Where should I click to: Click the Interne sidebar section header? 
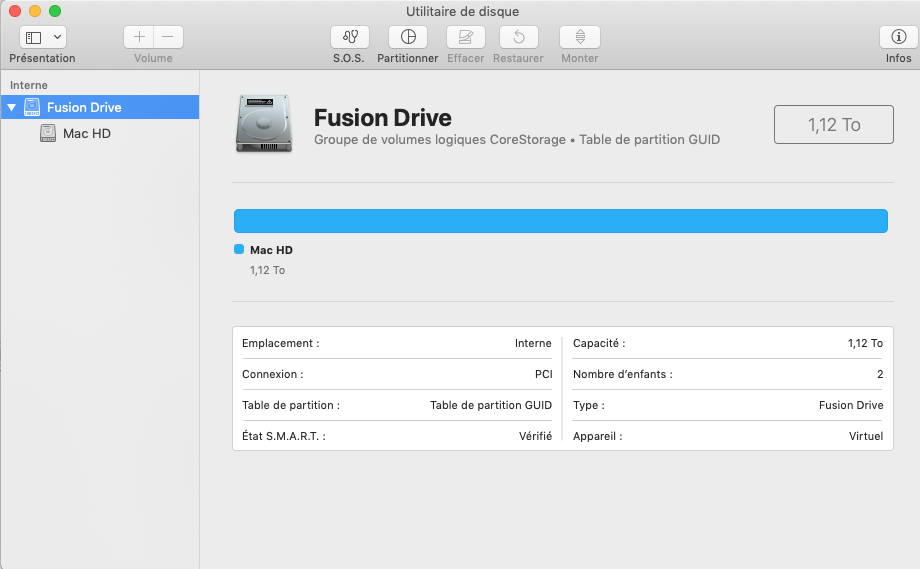[29, 85]
